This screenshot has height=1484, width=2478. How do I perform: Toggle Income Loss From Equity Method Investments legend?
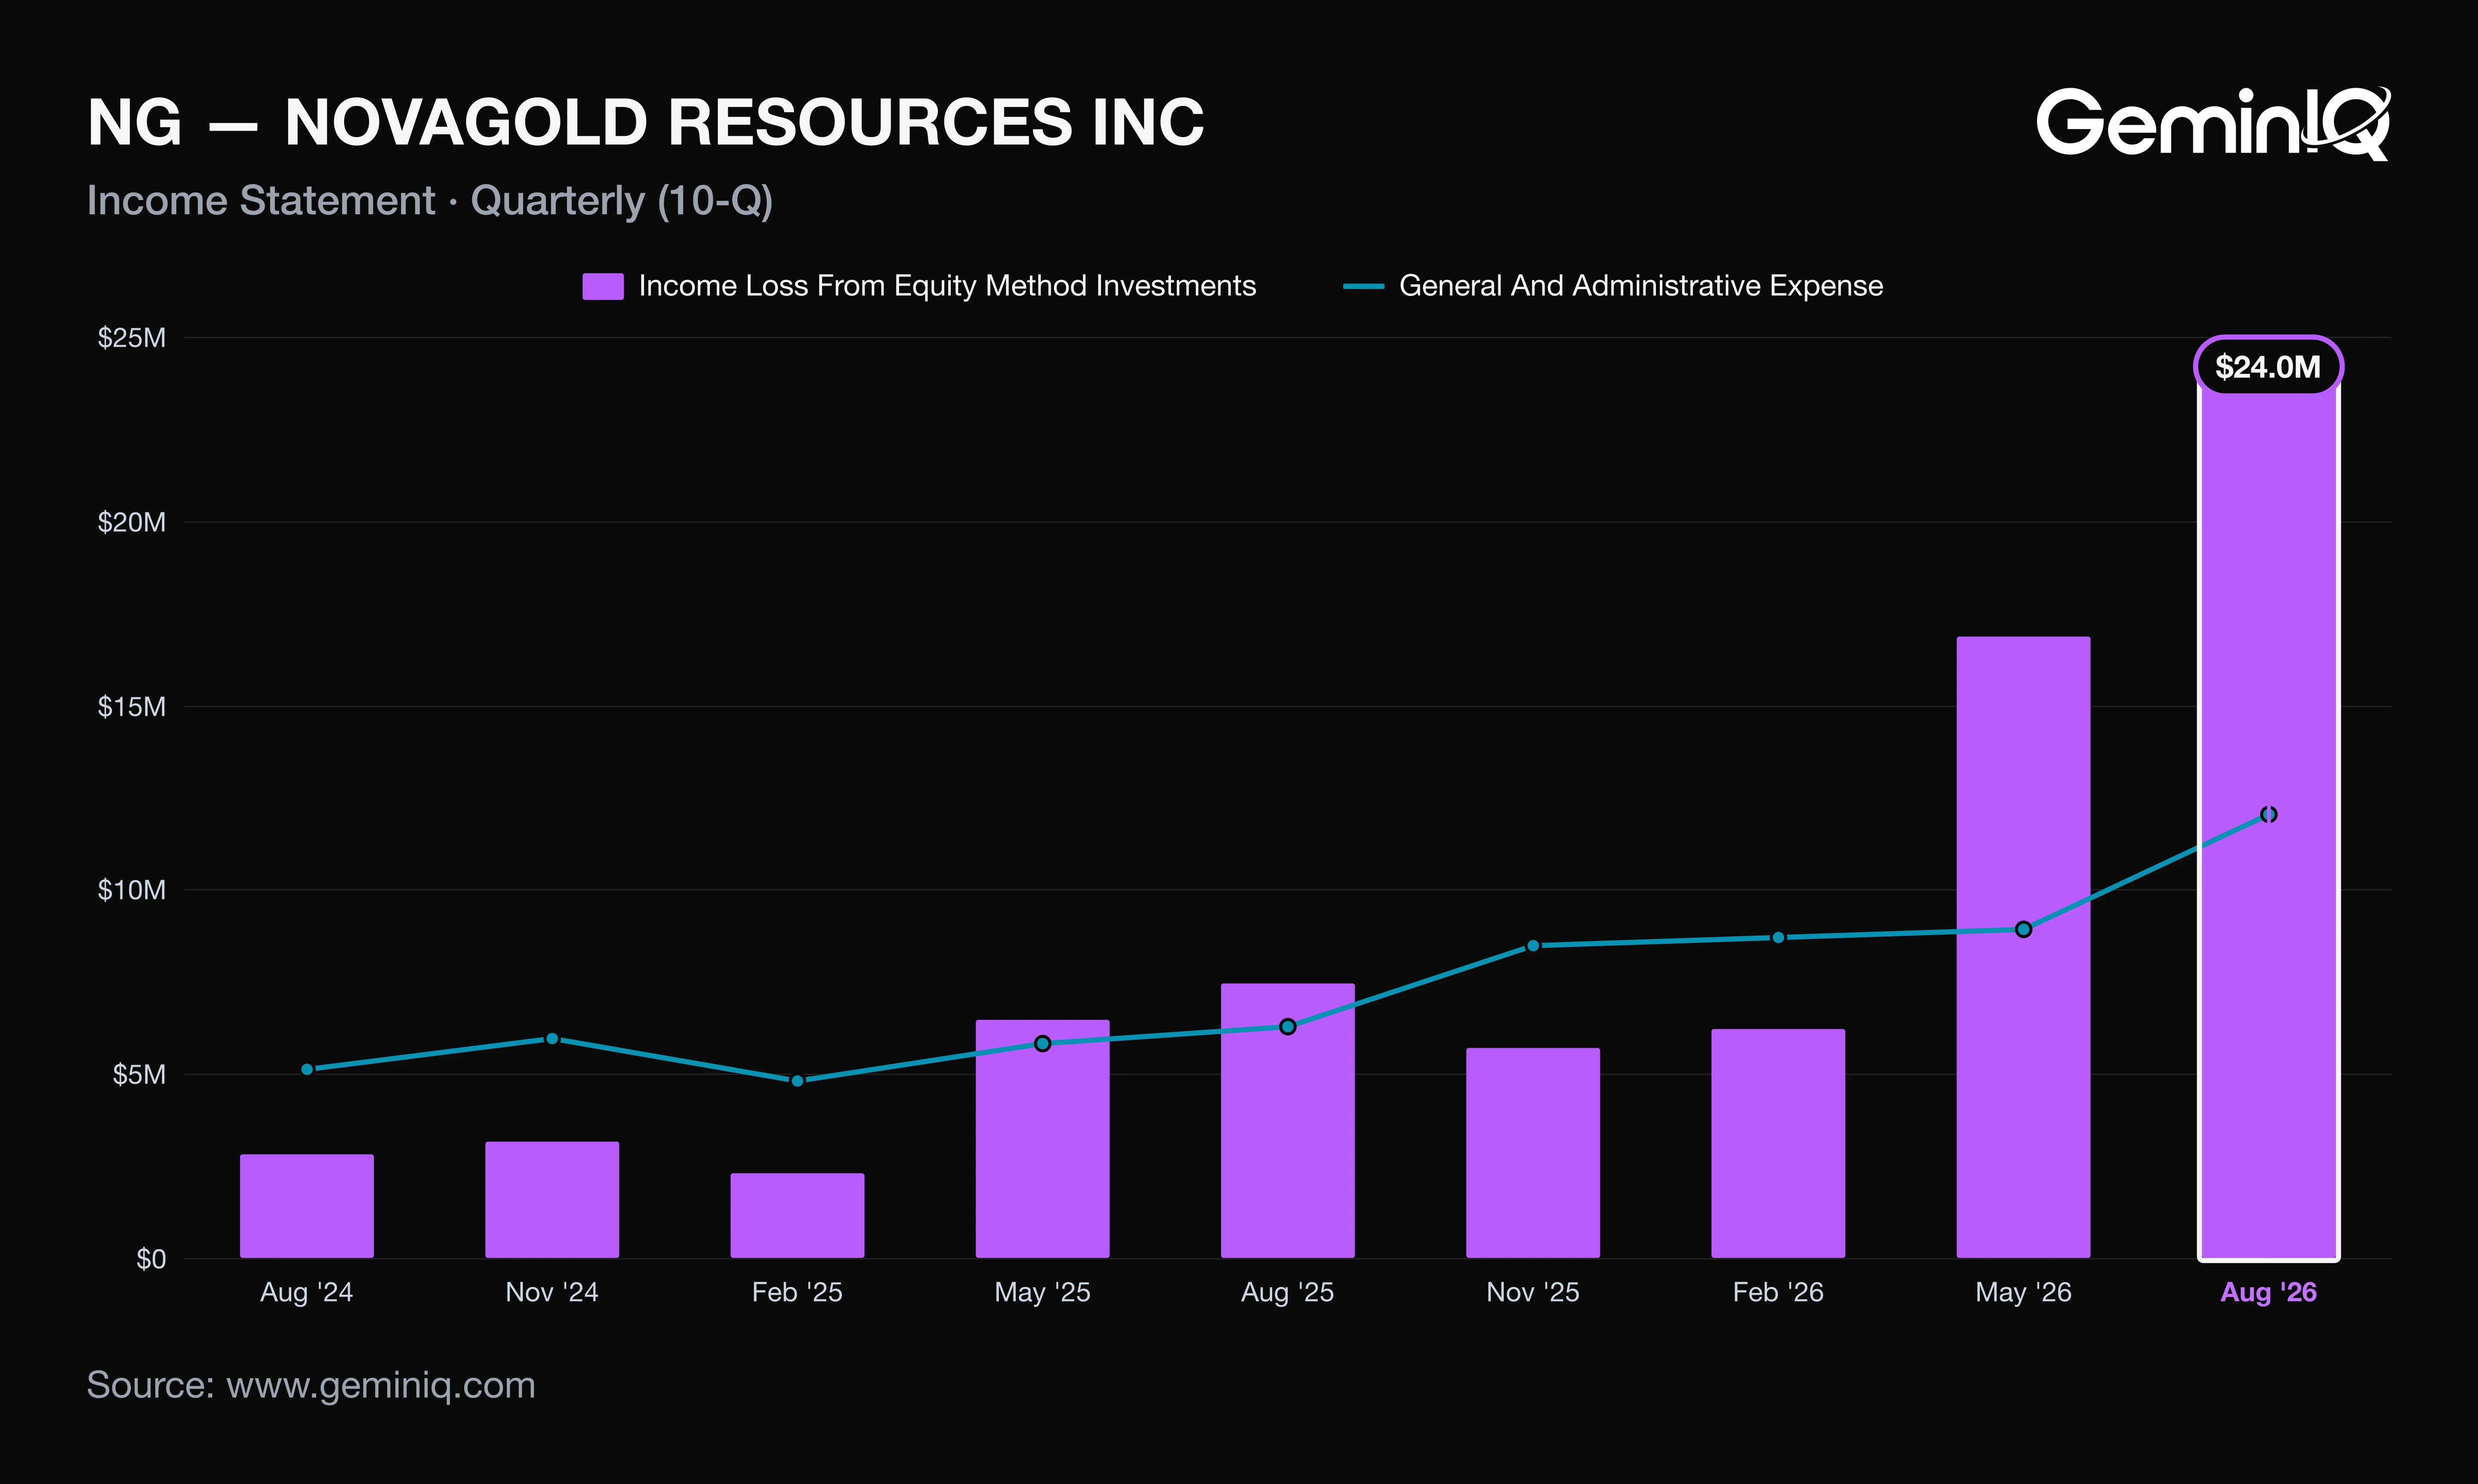(919, 286)
